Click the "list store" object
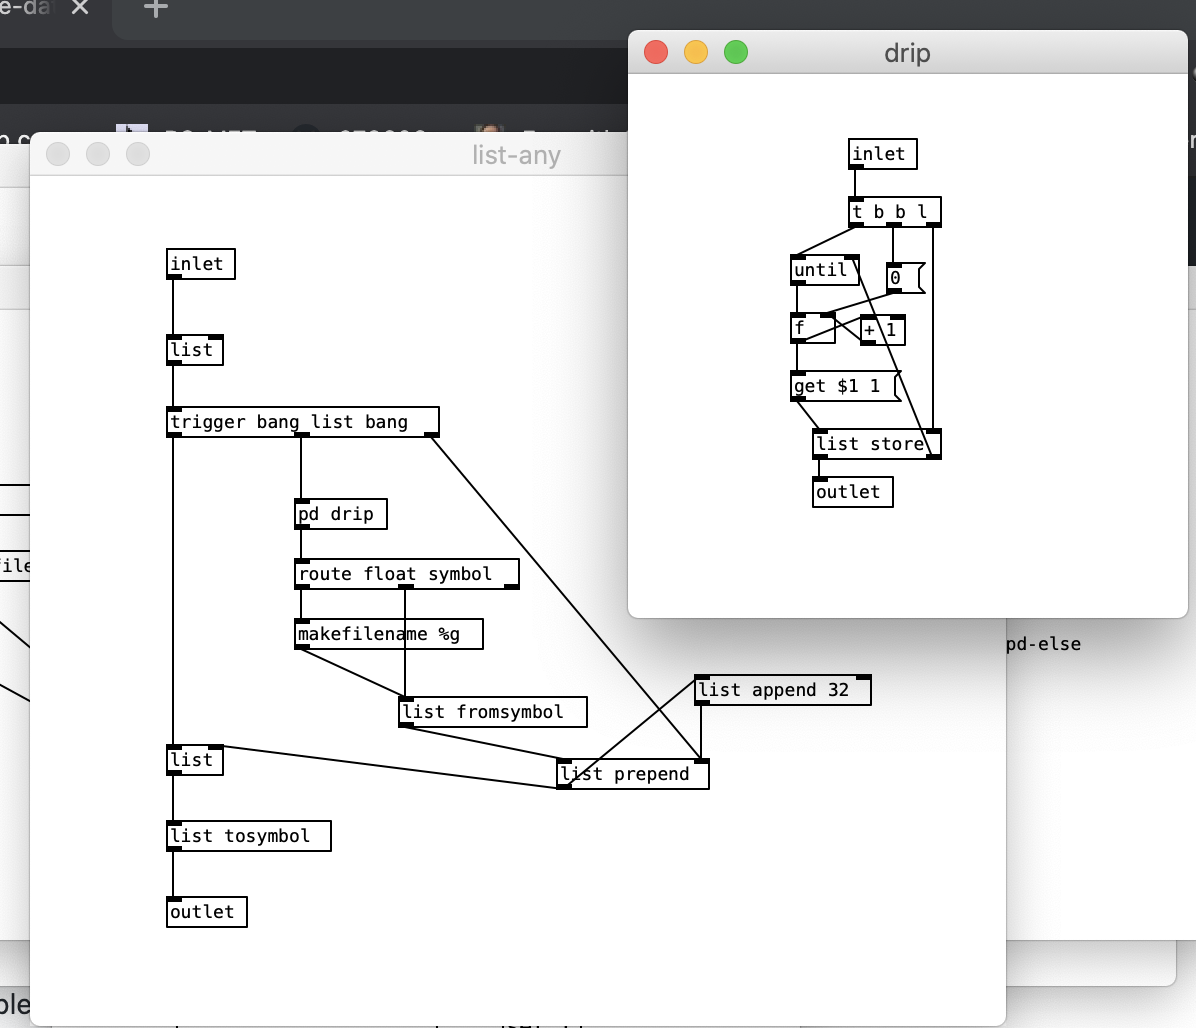Screen dimensions: 1196x1028 click(x=874, y=443)
